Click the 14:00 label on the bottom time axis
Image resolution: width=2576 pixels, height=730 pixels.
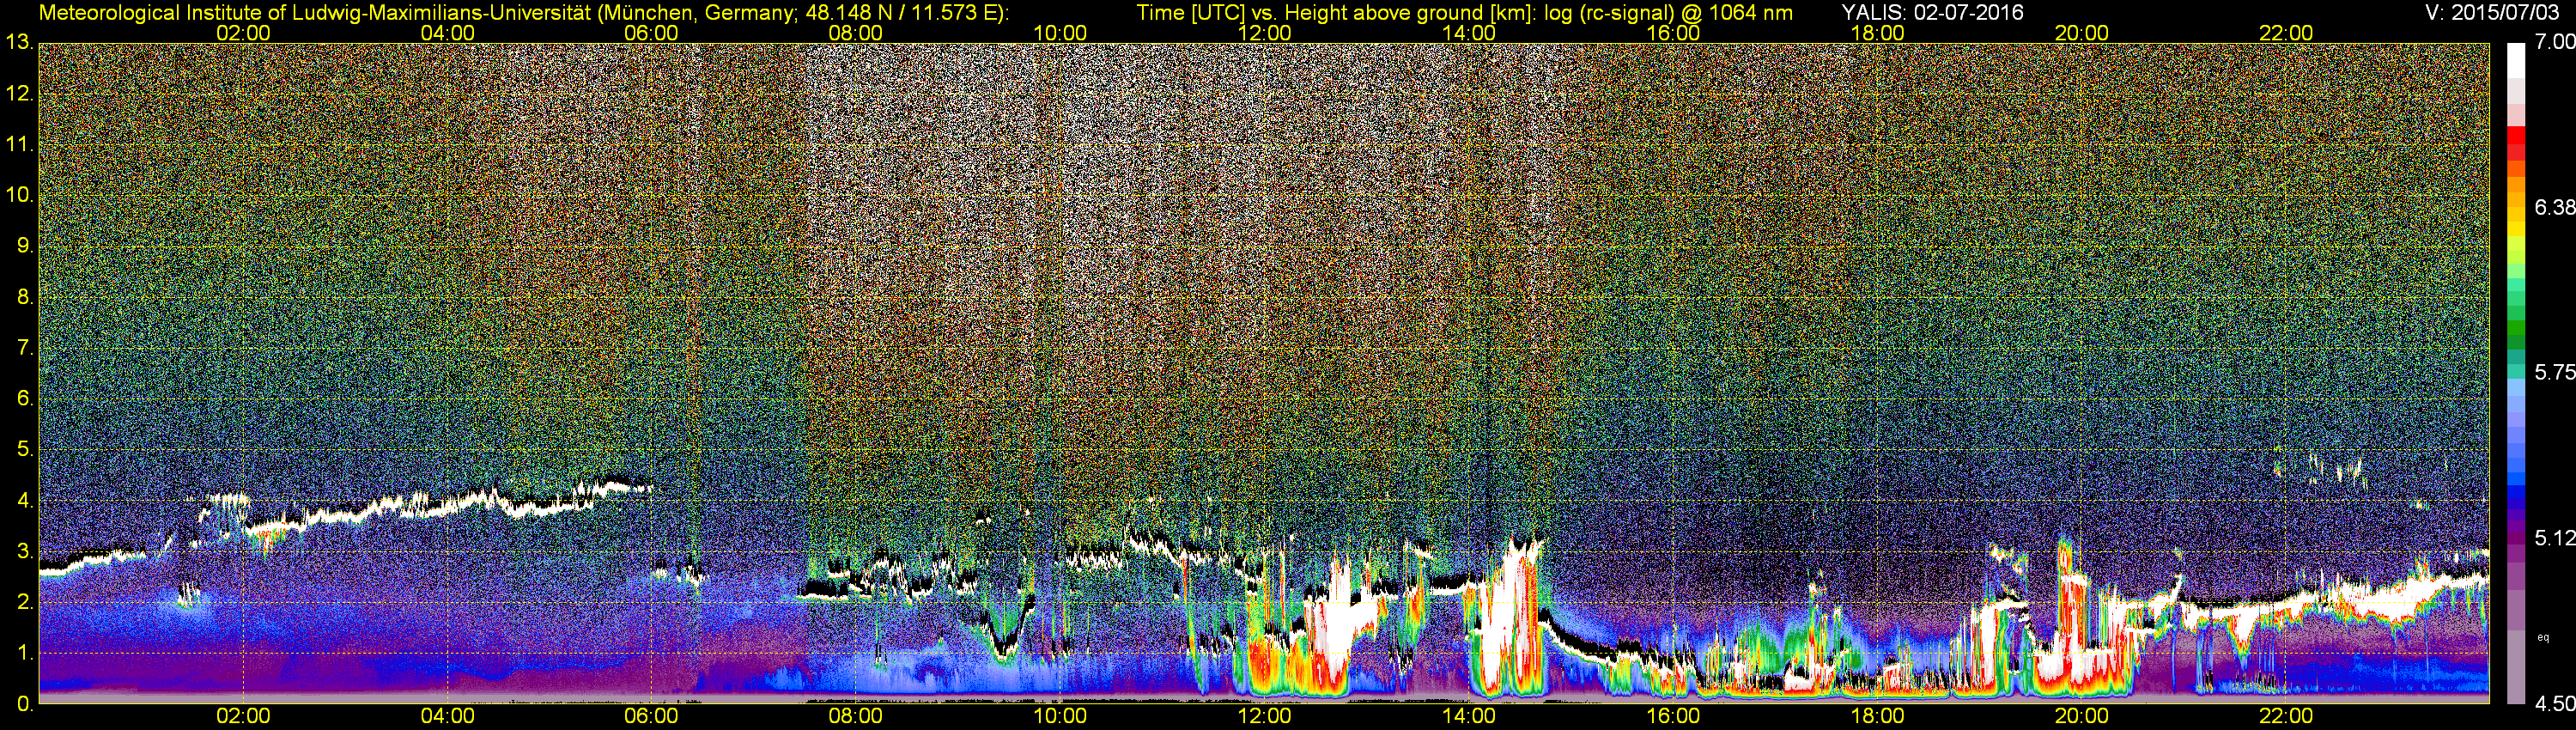click(x=1469, y=716)
